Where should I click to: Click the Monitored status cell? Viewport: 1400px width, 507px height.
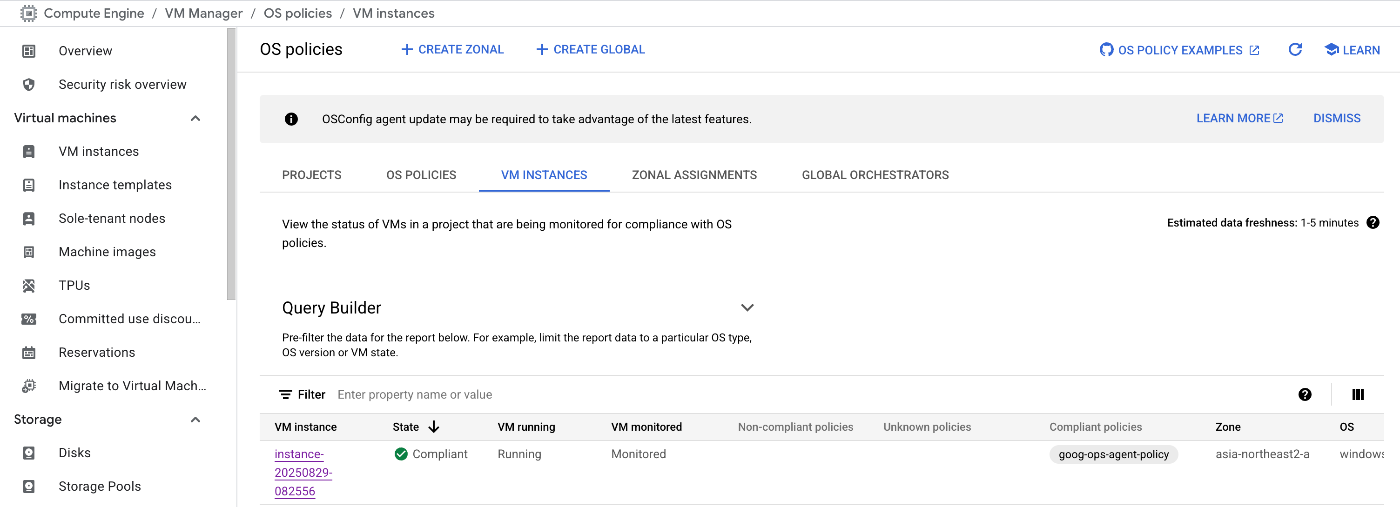639,454
